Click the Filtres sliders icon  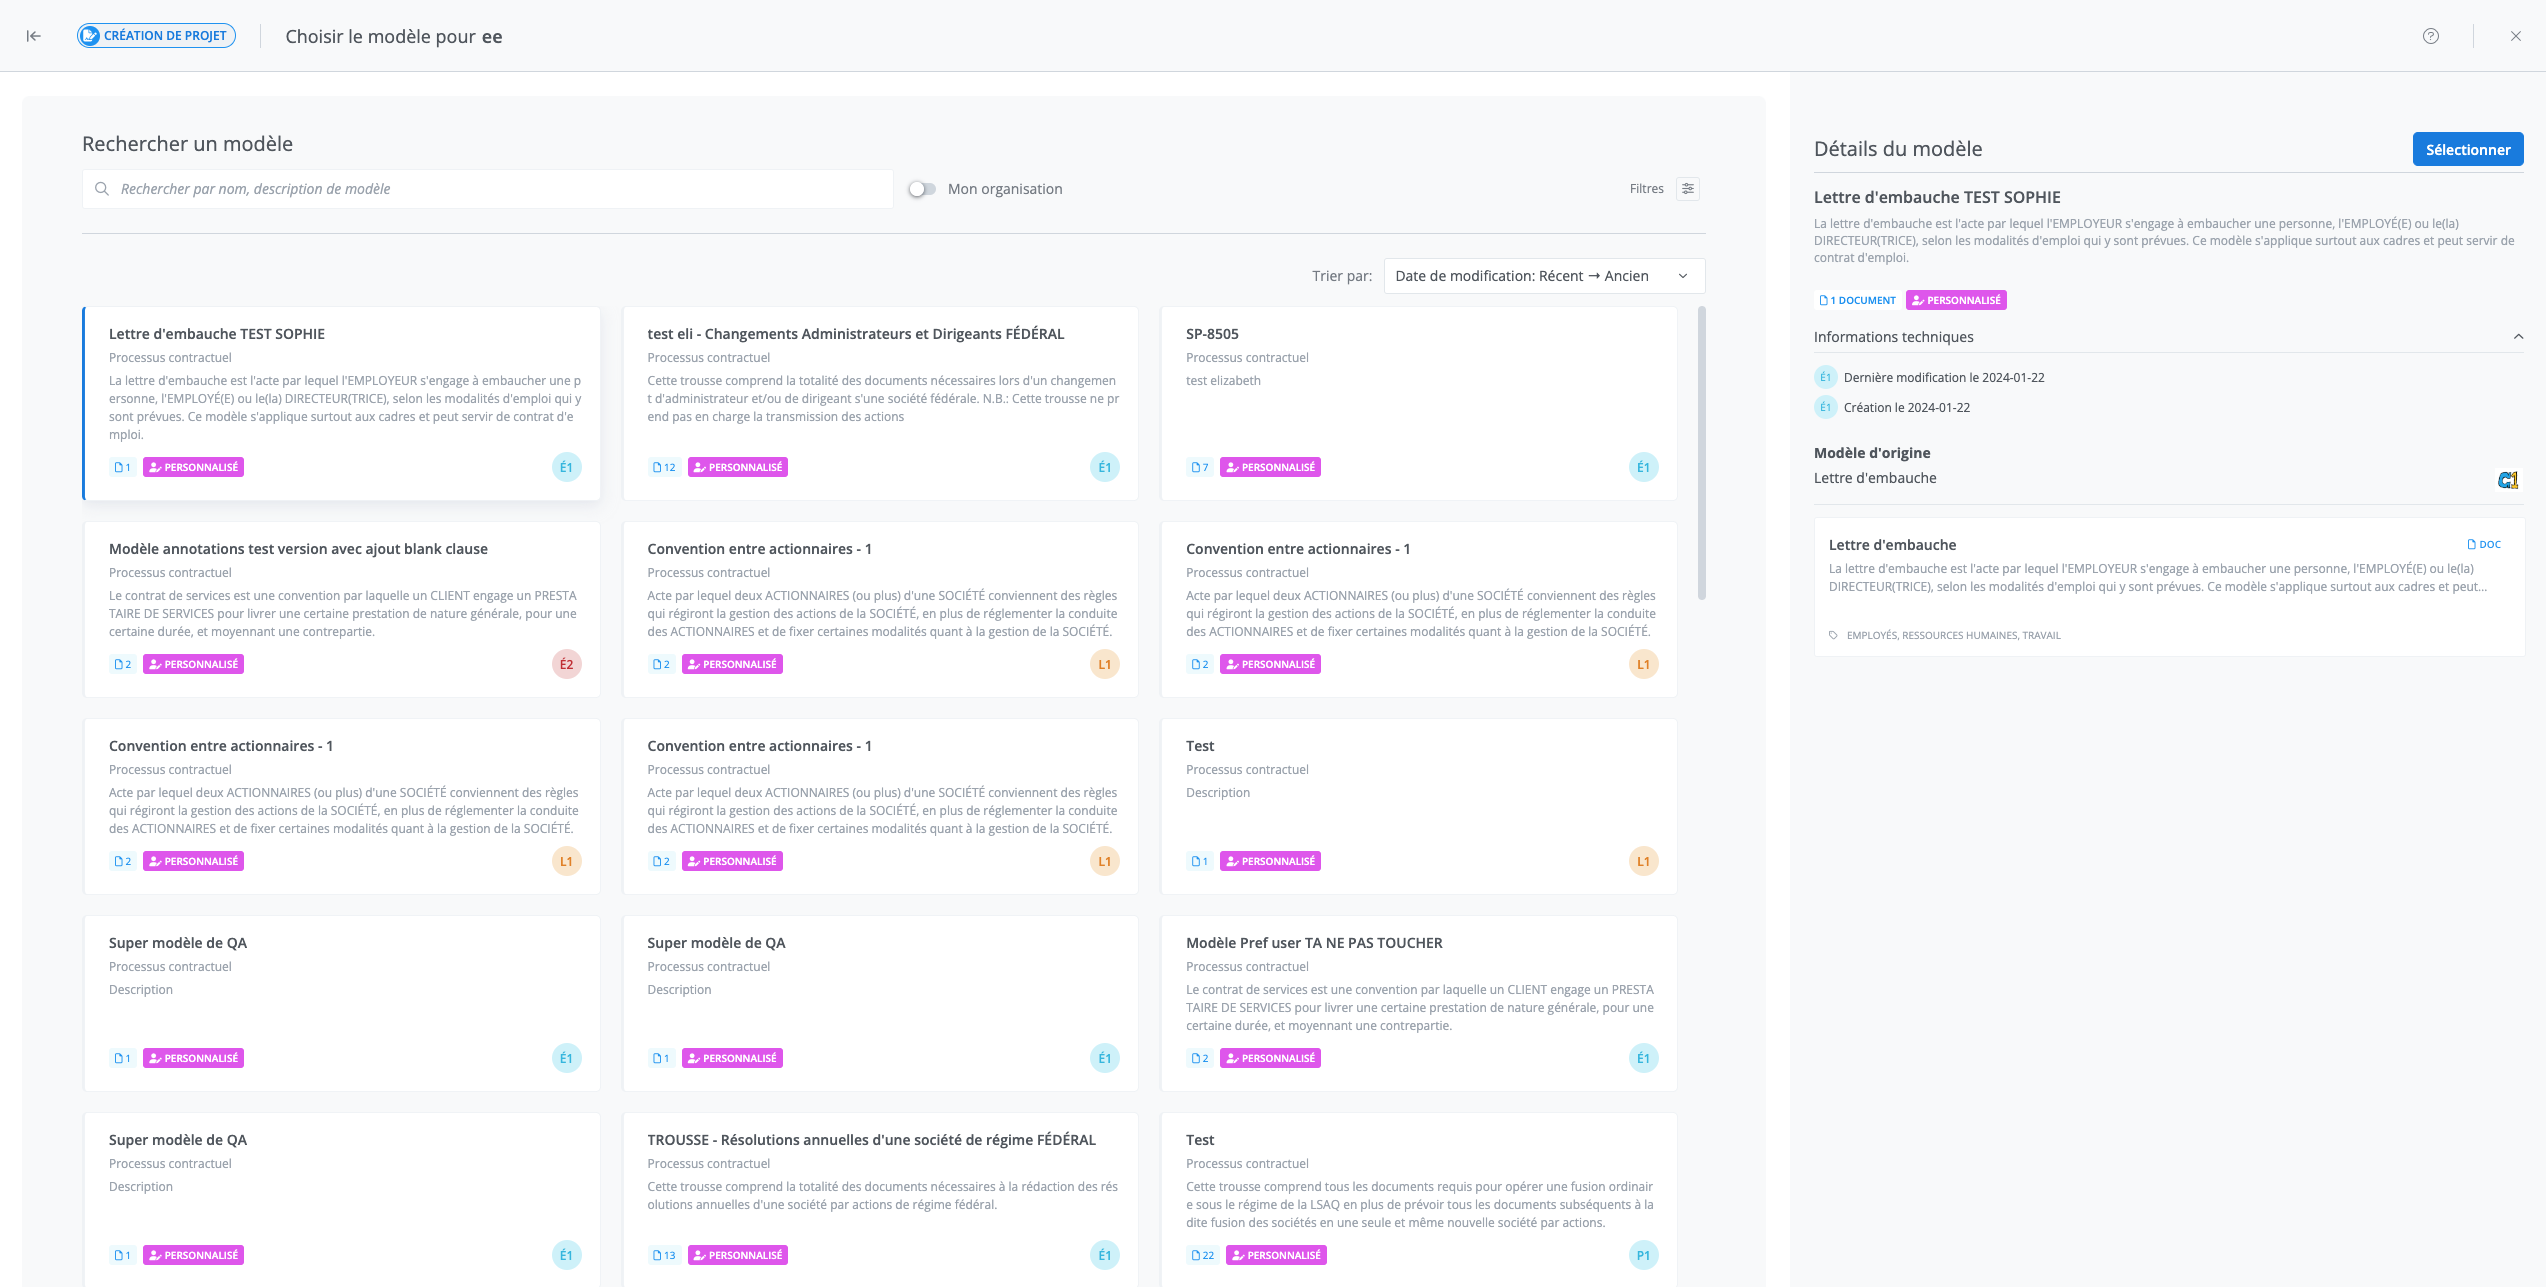point(1688,189)
